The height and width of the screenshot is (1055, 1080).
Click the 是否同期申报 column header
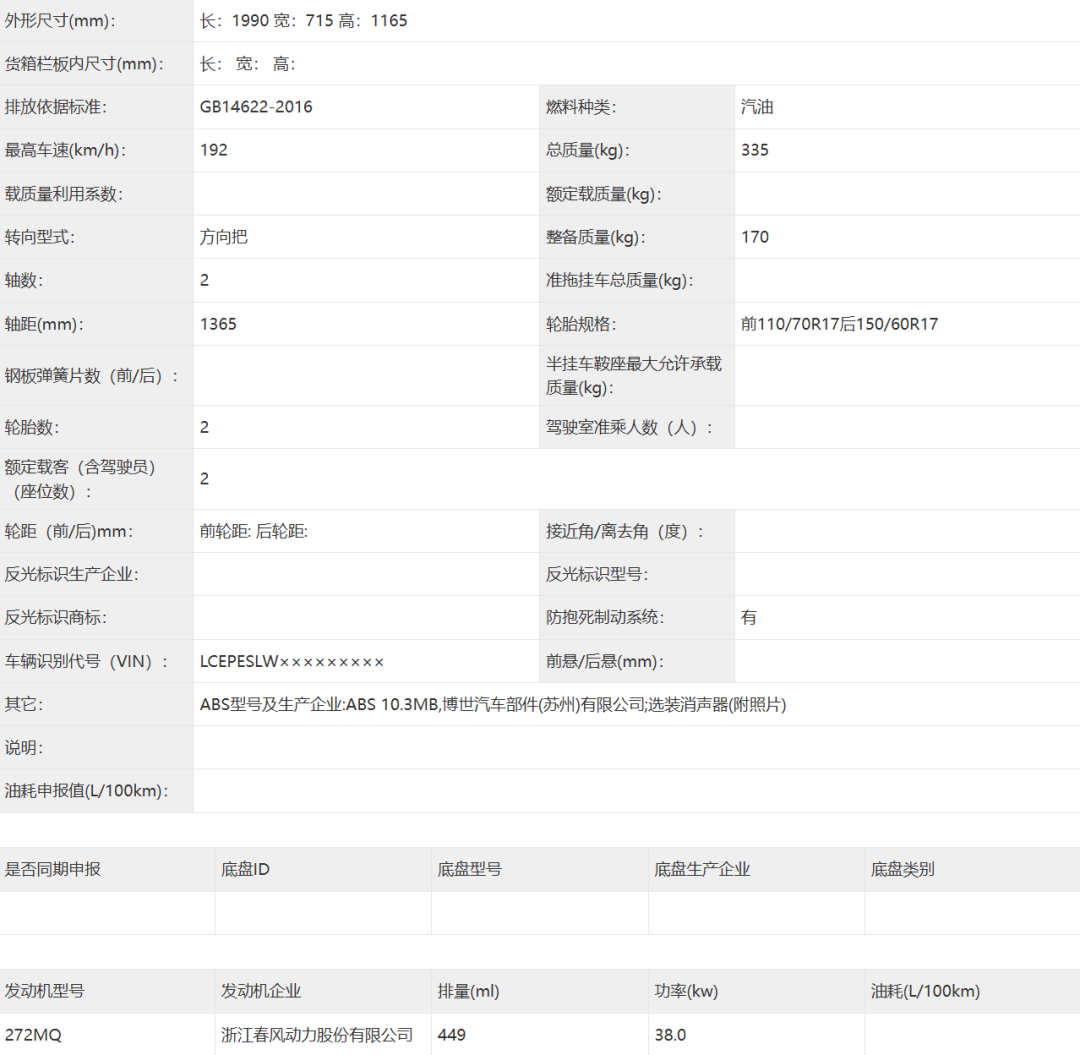point(53,869)
